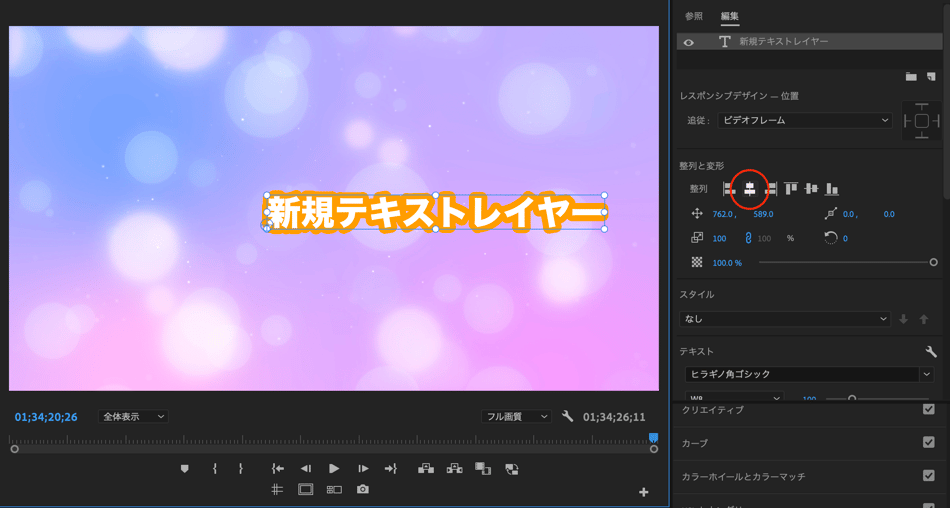Open the button editor plus icon
This screenshot has height=508, width=950.
643,492
